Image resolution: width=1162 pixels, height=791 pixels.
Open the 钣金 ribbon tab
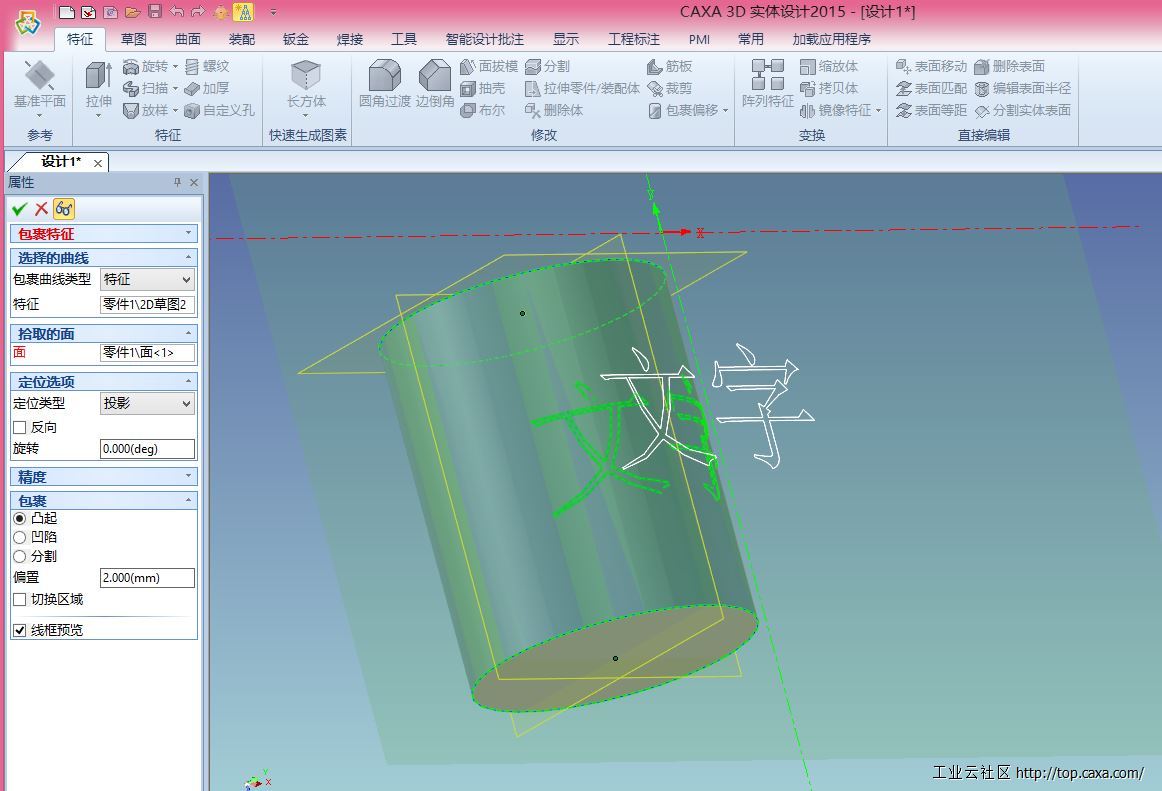click(296, 39)
